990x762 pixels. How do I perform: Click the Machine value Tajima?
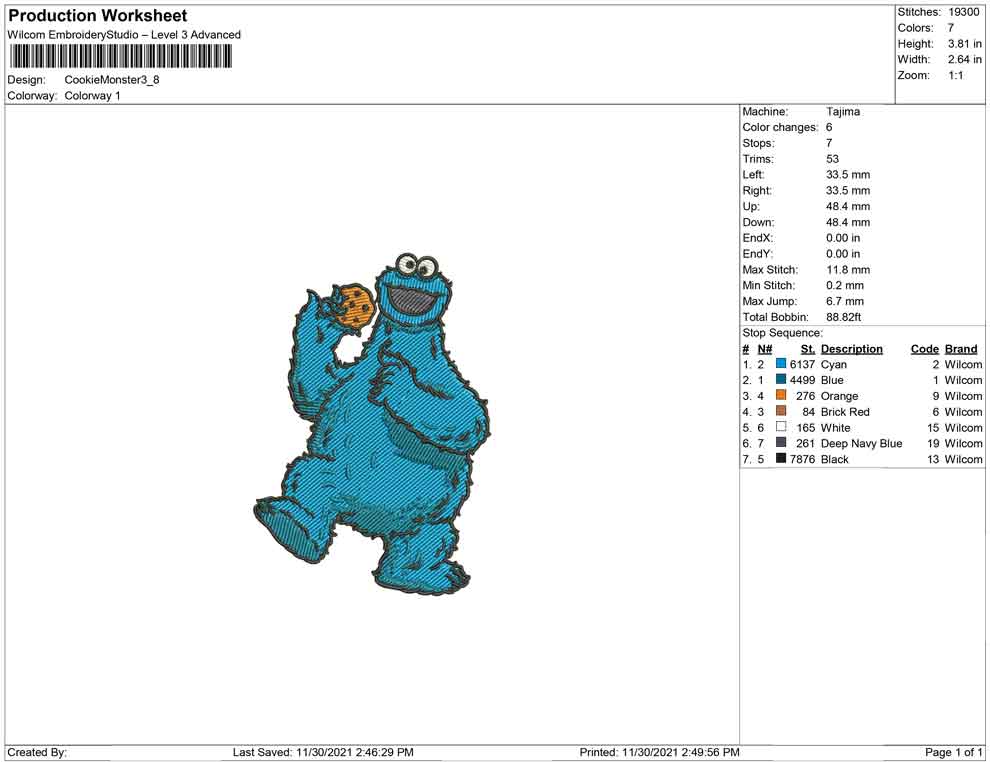(x=843, y=111)
